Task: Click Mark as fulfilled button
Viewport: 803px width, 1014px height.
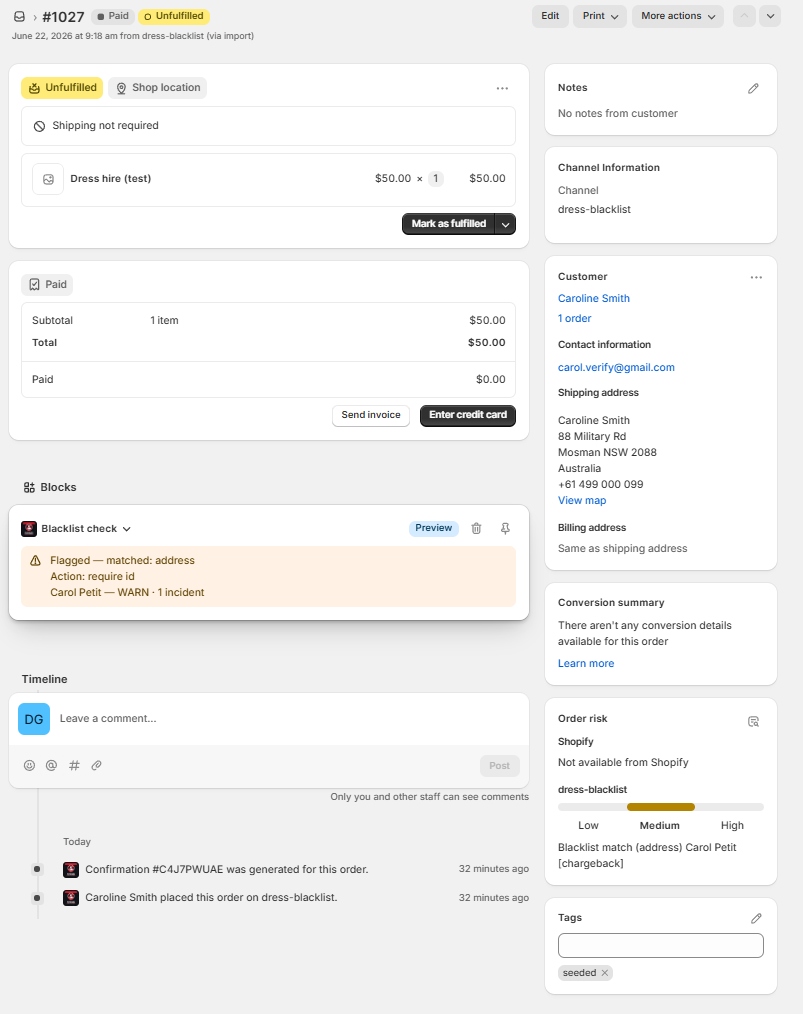Action: click(x=449, y=224)
